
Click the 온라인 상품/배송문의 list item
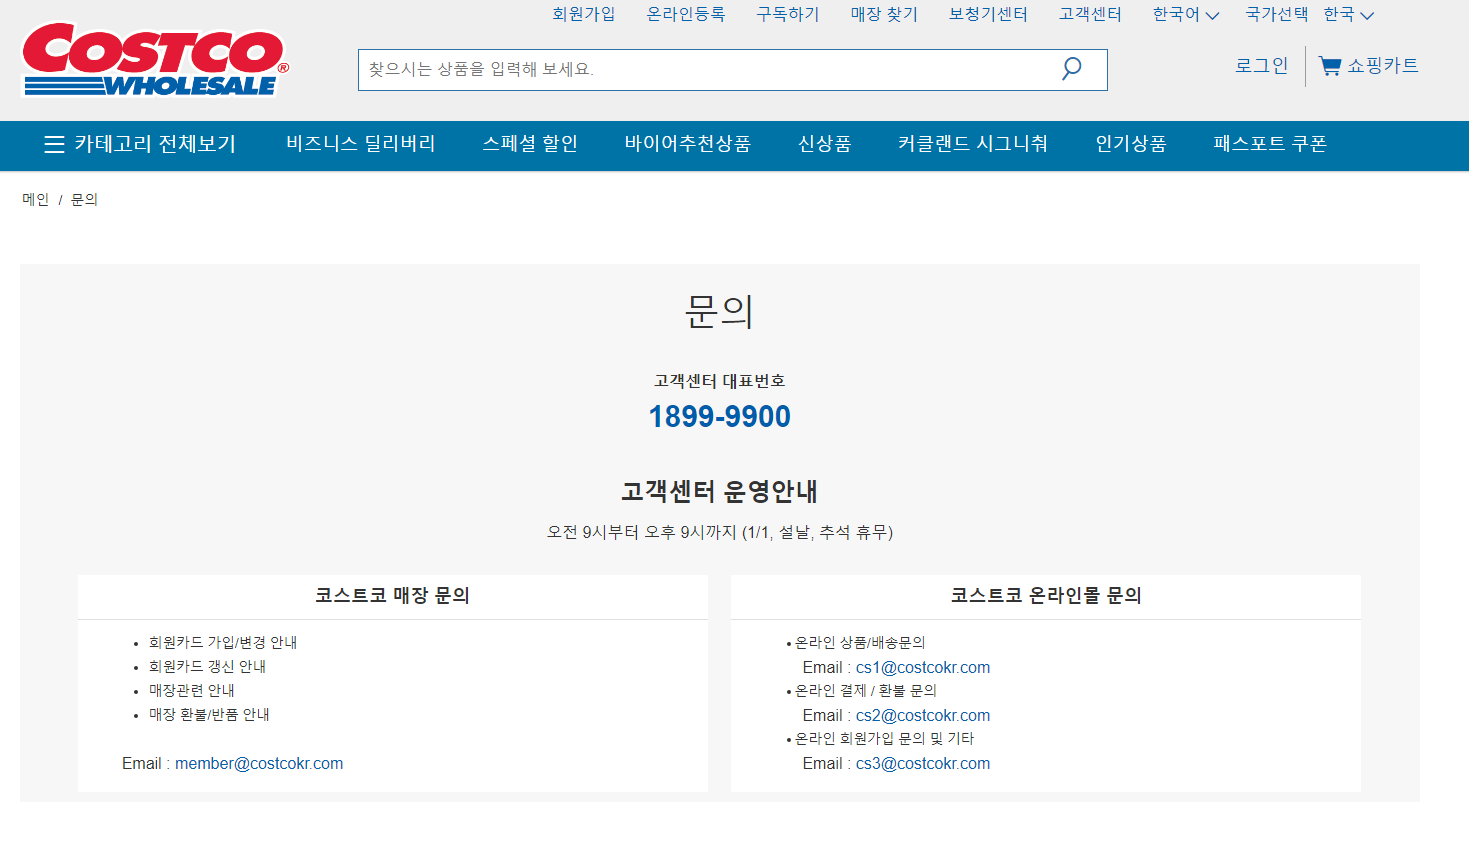(x=860, y=643)
